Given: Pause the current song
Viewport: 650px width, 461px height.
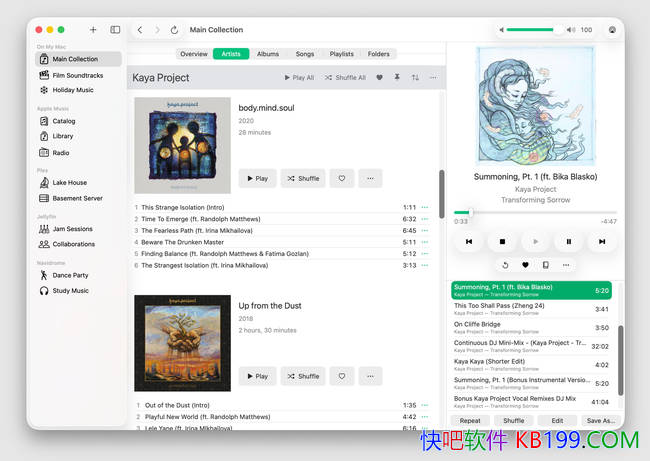Looking at the screenshot, I should (x=569, y=241).
